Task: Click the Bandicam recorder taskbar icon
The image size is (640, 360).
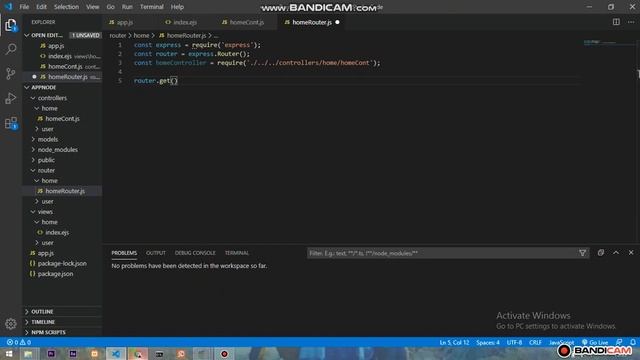Action: point(224,353)
